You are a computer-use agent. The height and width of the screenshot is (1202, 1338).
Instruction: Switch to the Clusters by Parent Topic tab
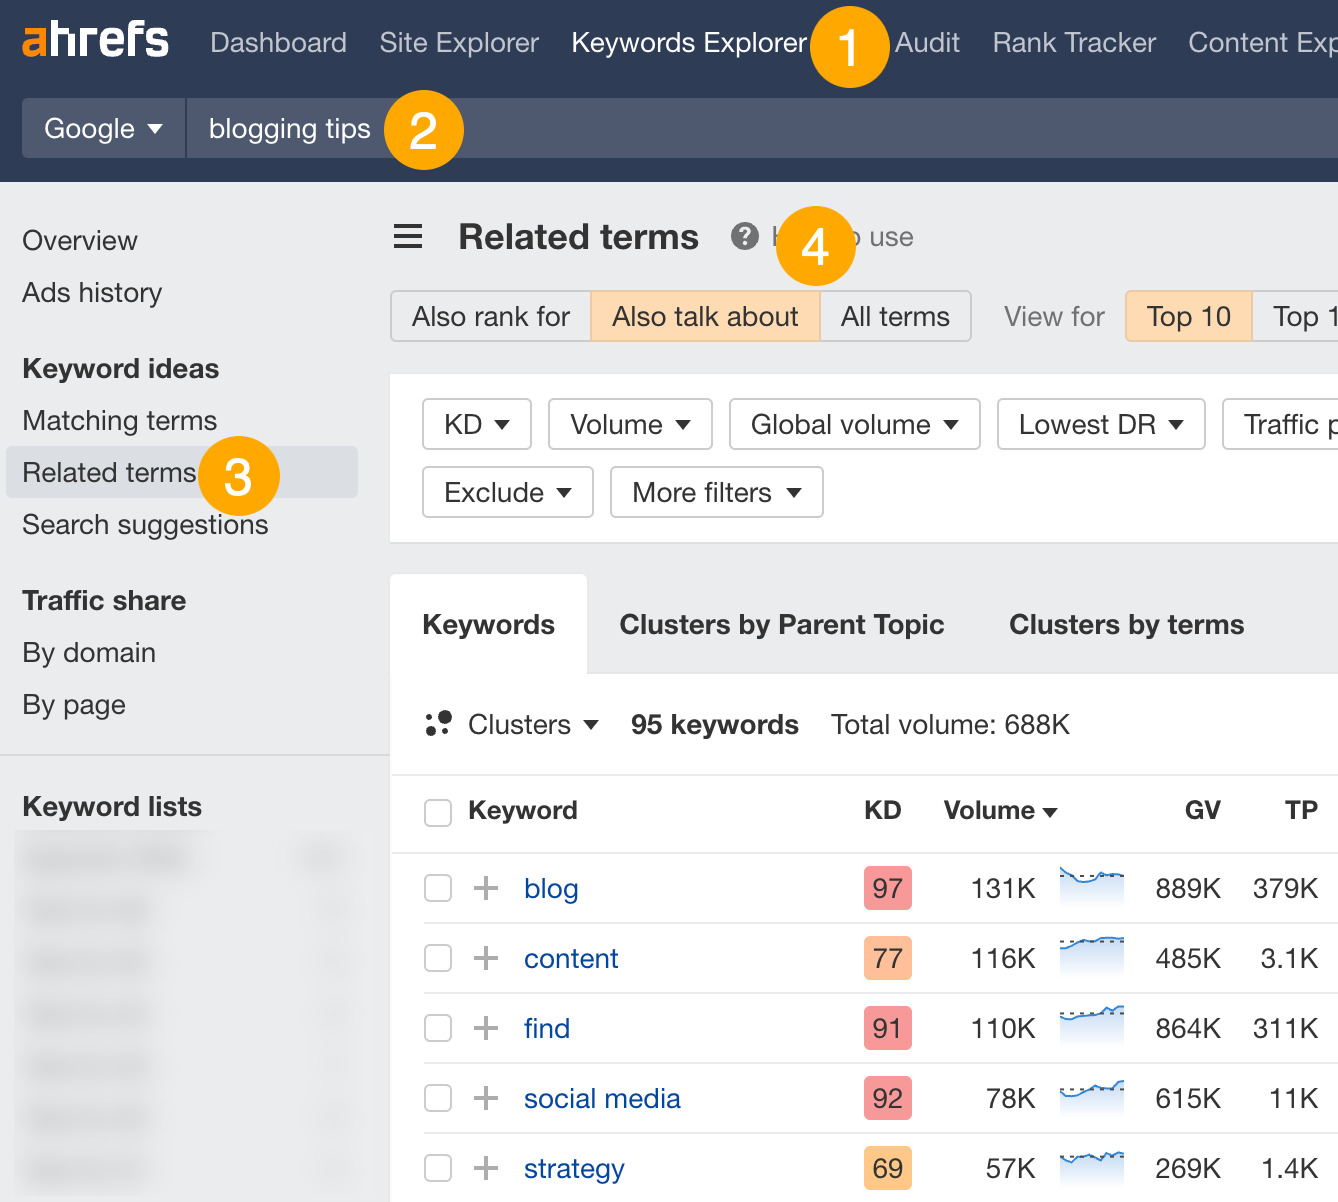tap(782, 624)
